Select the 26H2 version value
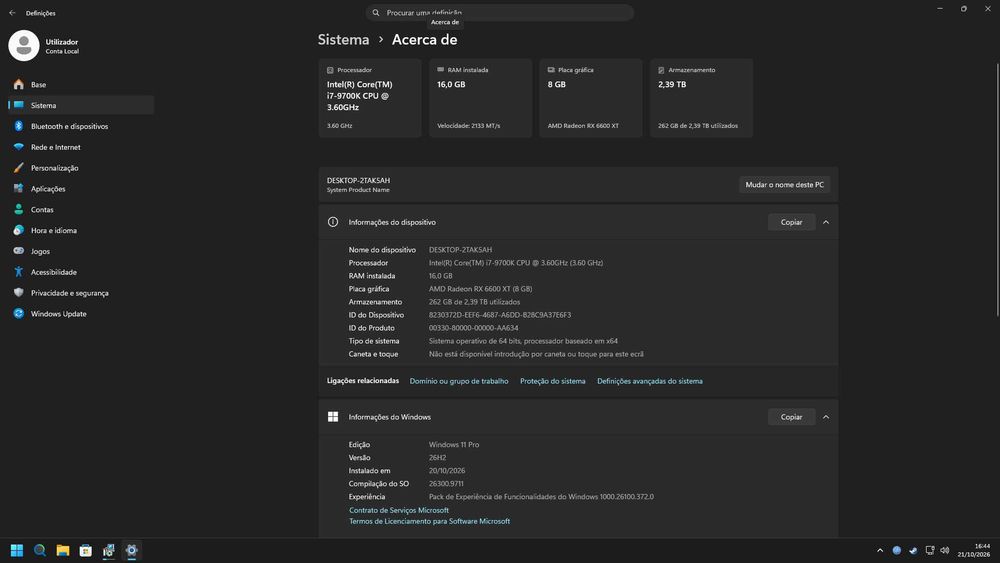 tap(438, 458)
